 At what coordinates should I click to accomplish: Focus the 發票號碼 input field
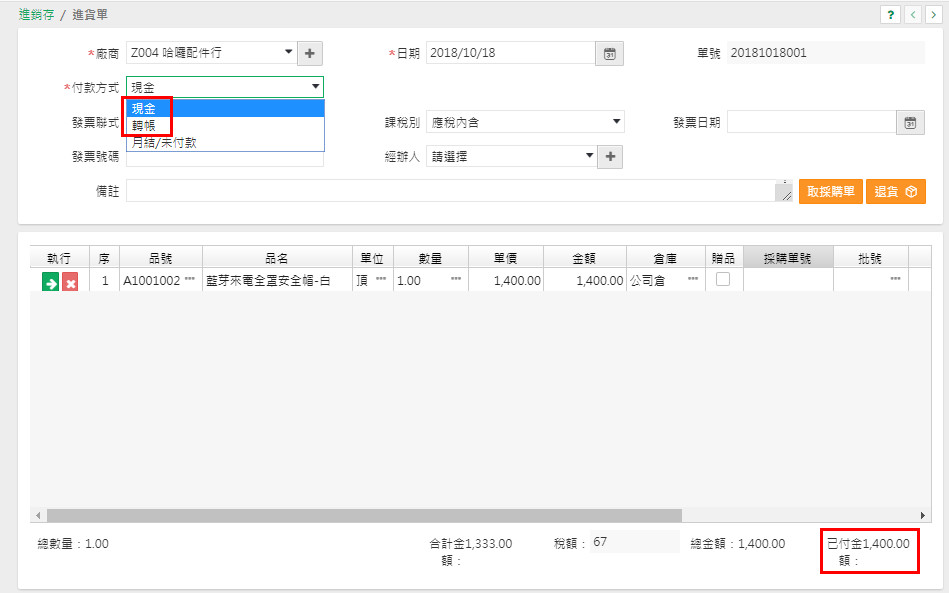225,159
